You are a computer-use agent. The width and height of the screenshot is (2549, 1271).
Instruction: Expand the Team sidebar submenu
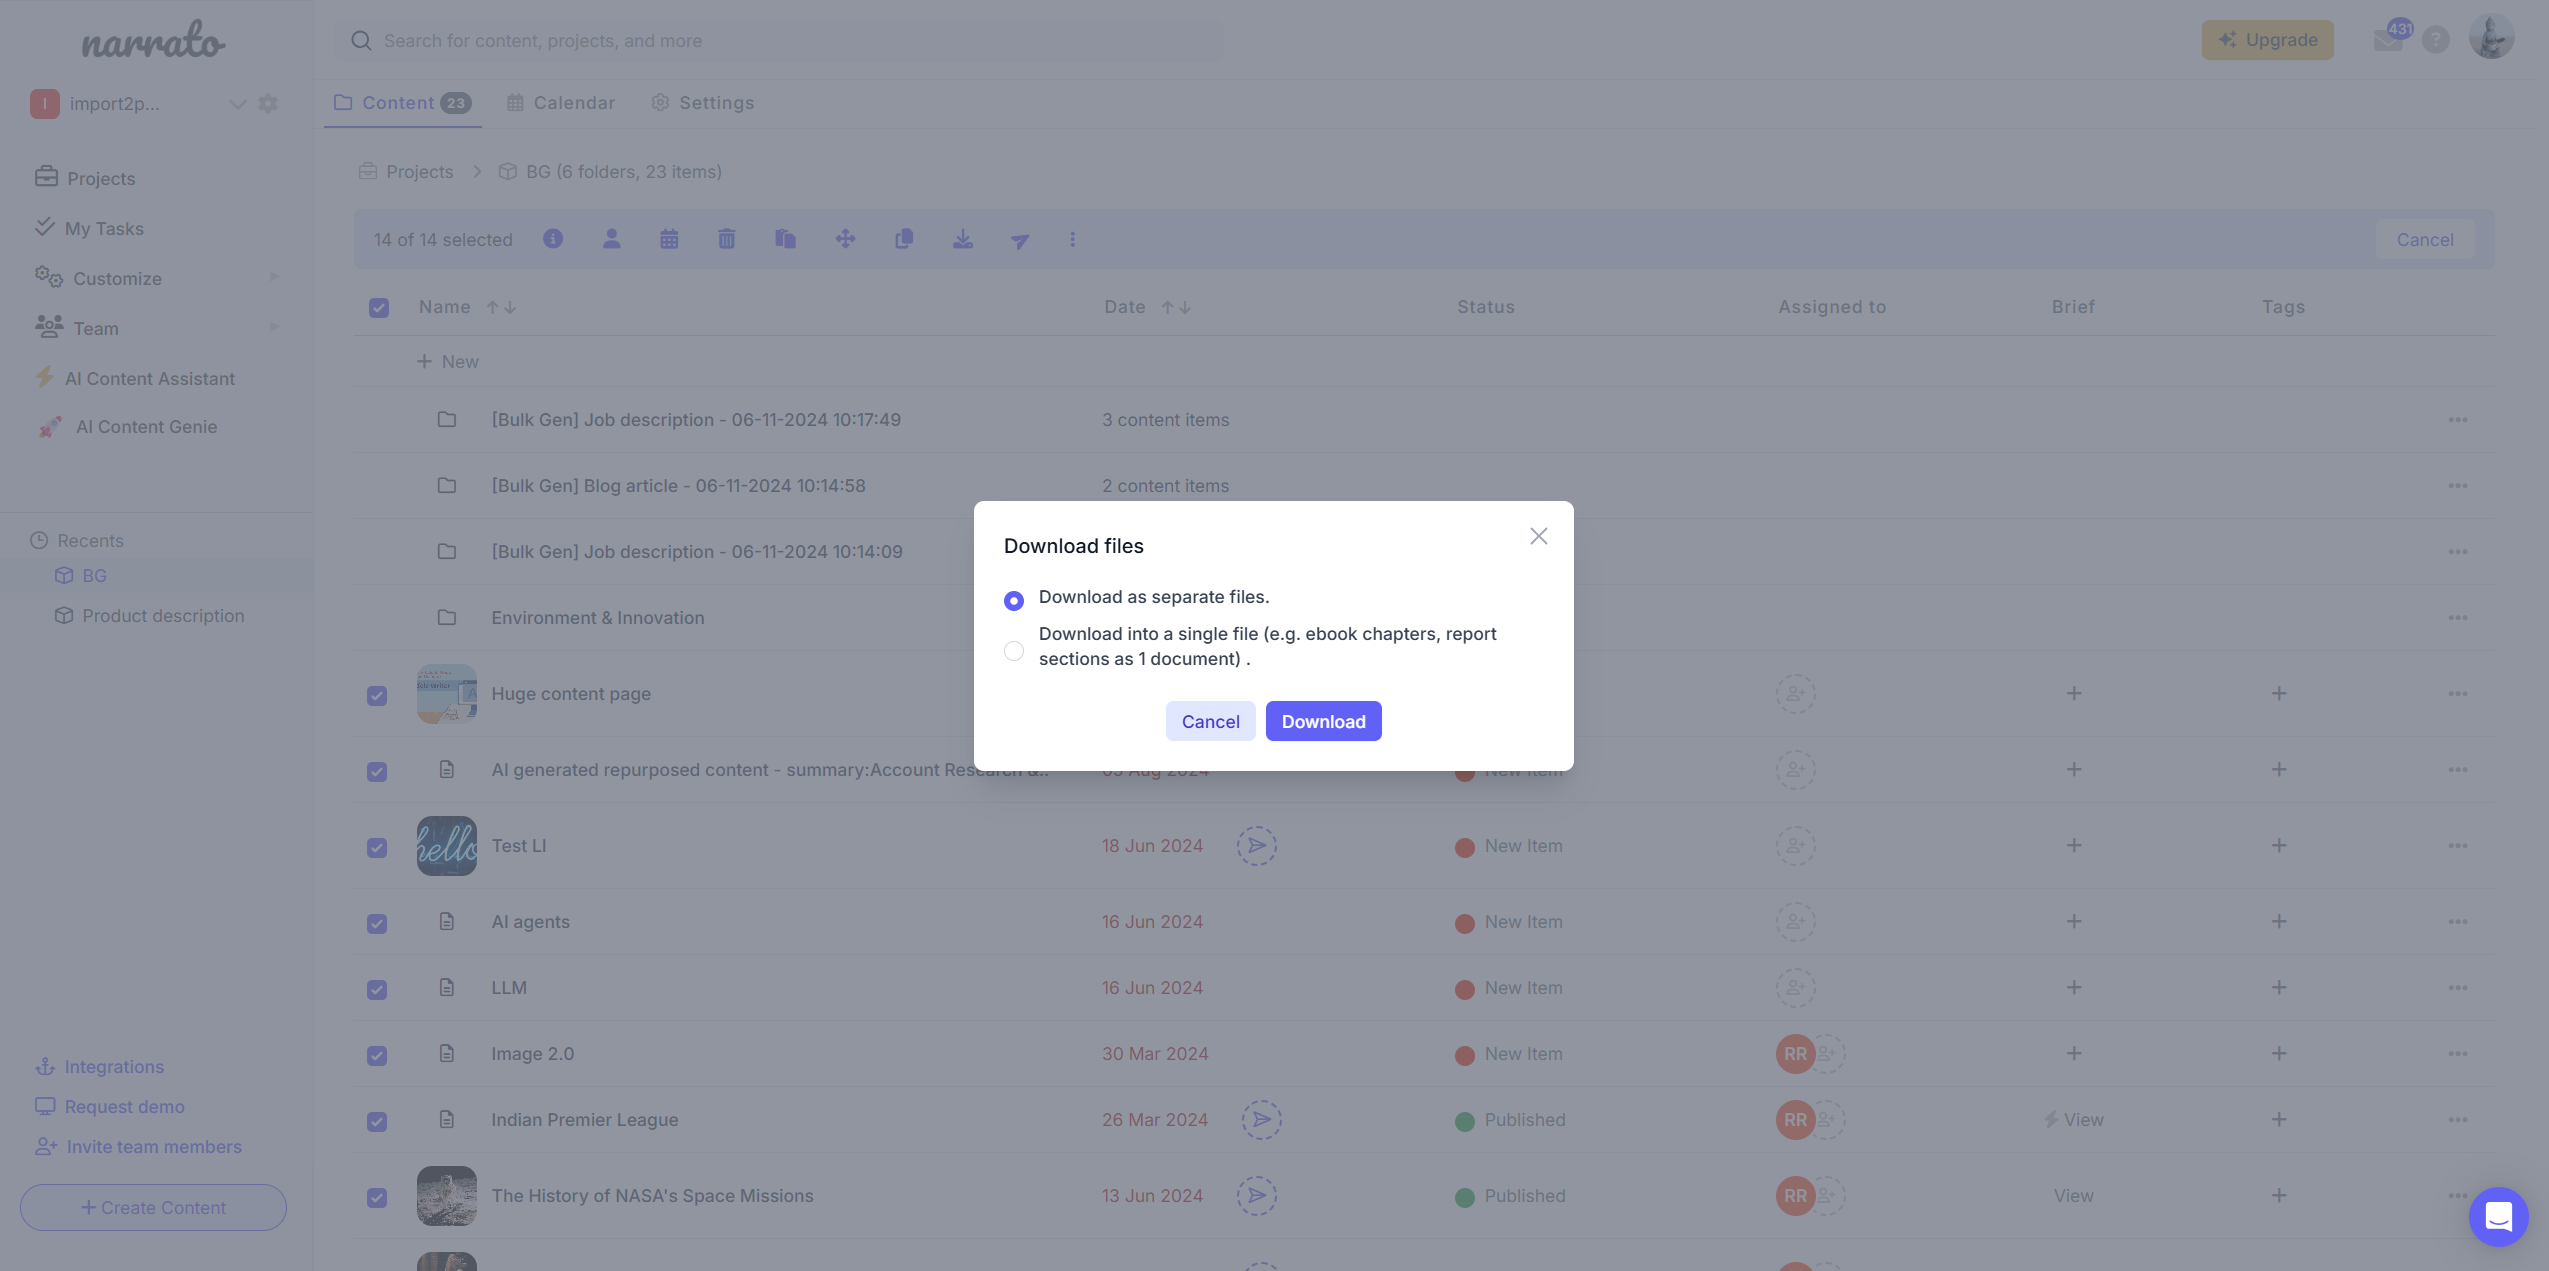(274, 328)
